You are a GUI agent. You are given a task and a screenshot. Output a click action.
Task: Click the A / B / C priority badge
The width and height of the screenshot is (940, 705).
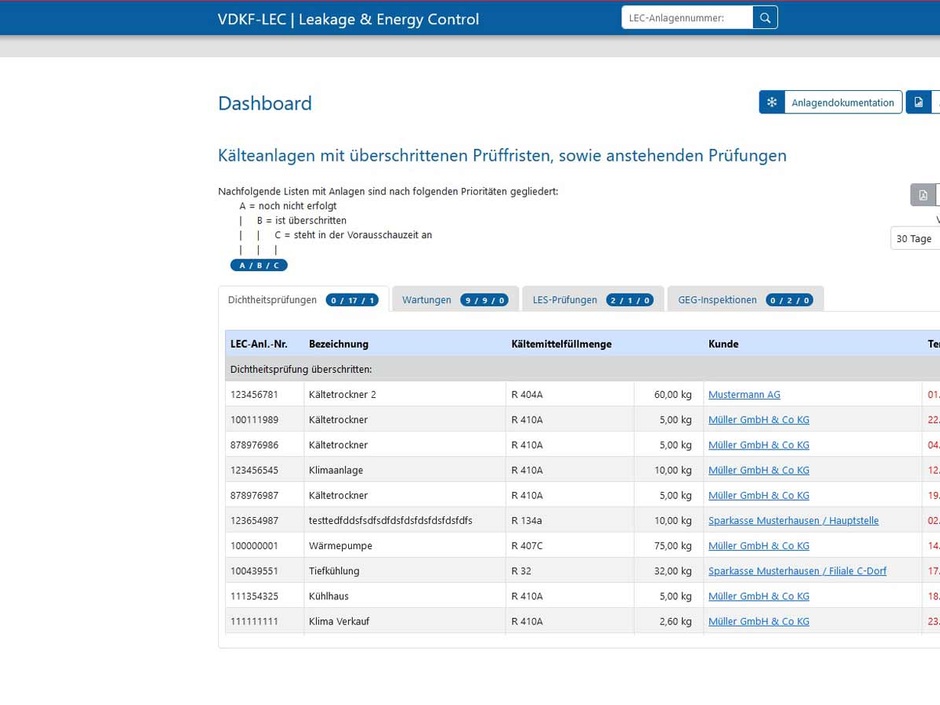259,265
